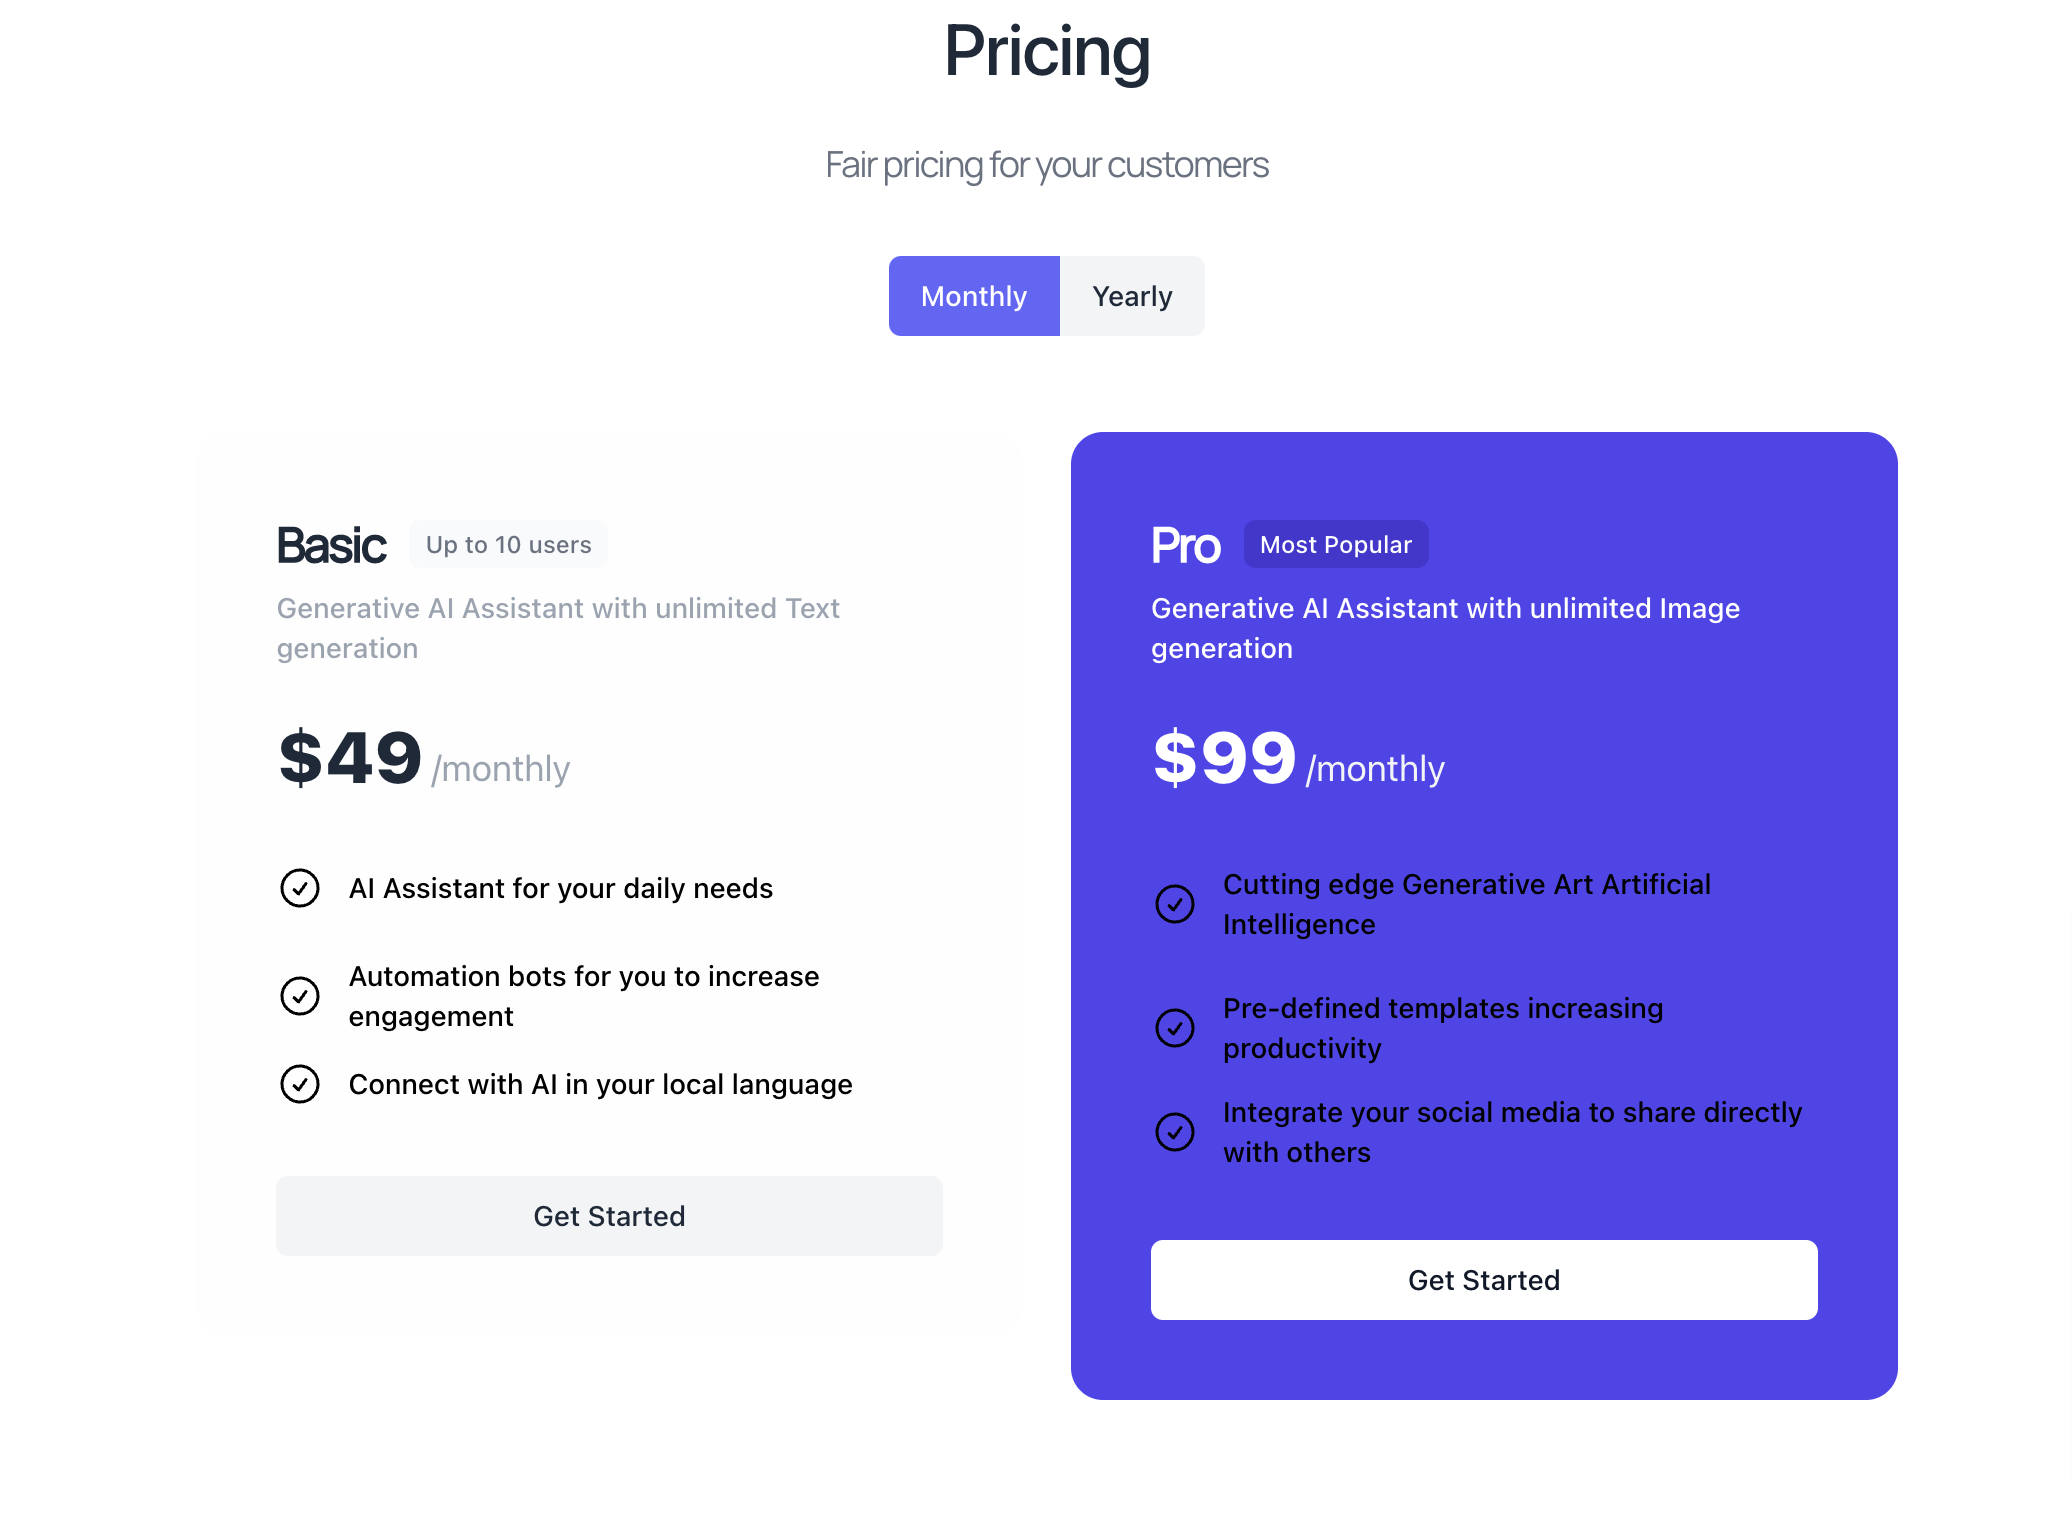Click the $99 monthly price
The image size is (2072, 1514).
coord(1298,758)
